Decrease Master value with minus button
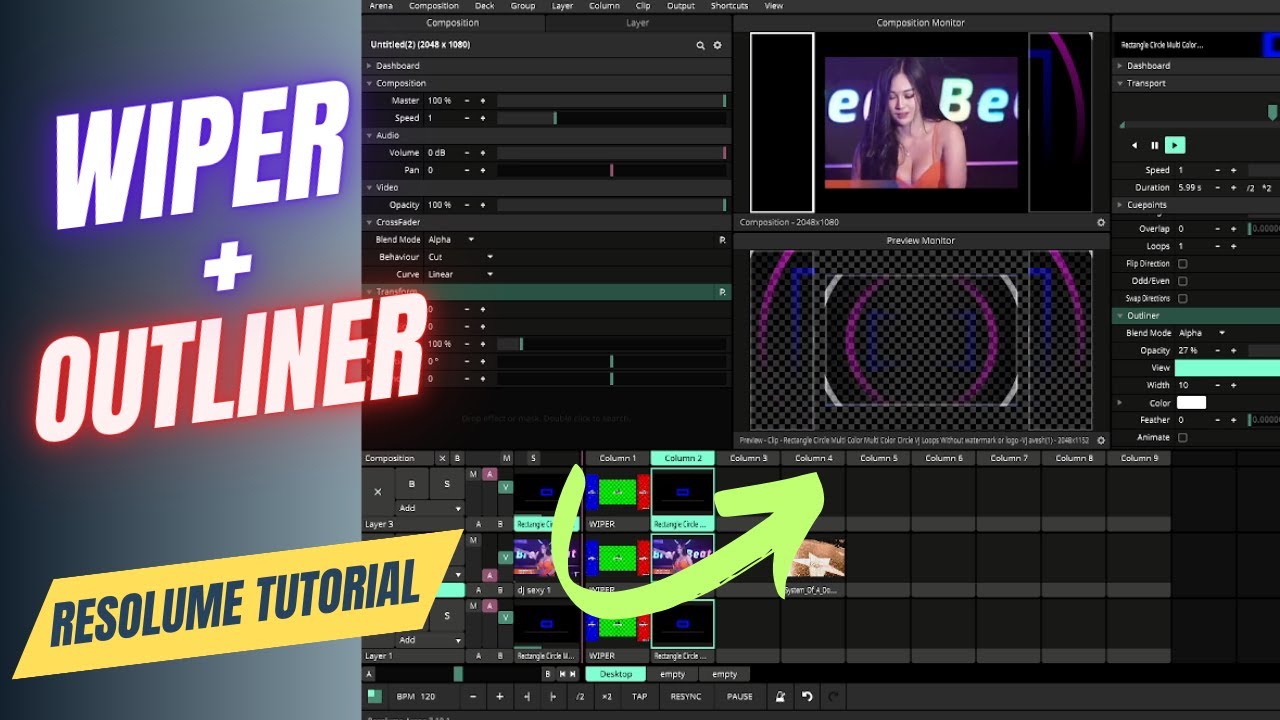 [x=466, y=101]
